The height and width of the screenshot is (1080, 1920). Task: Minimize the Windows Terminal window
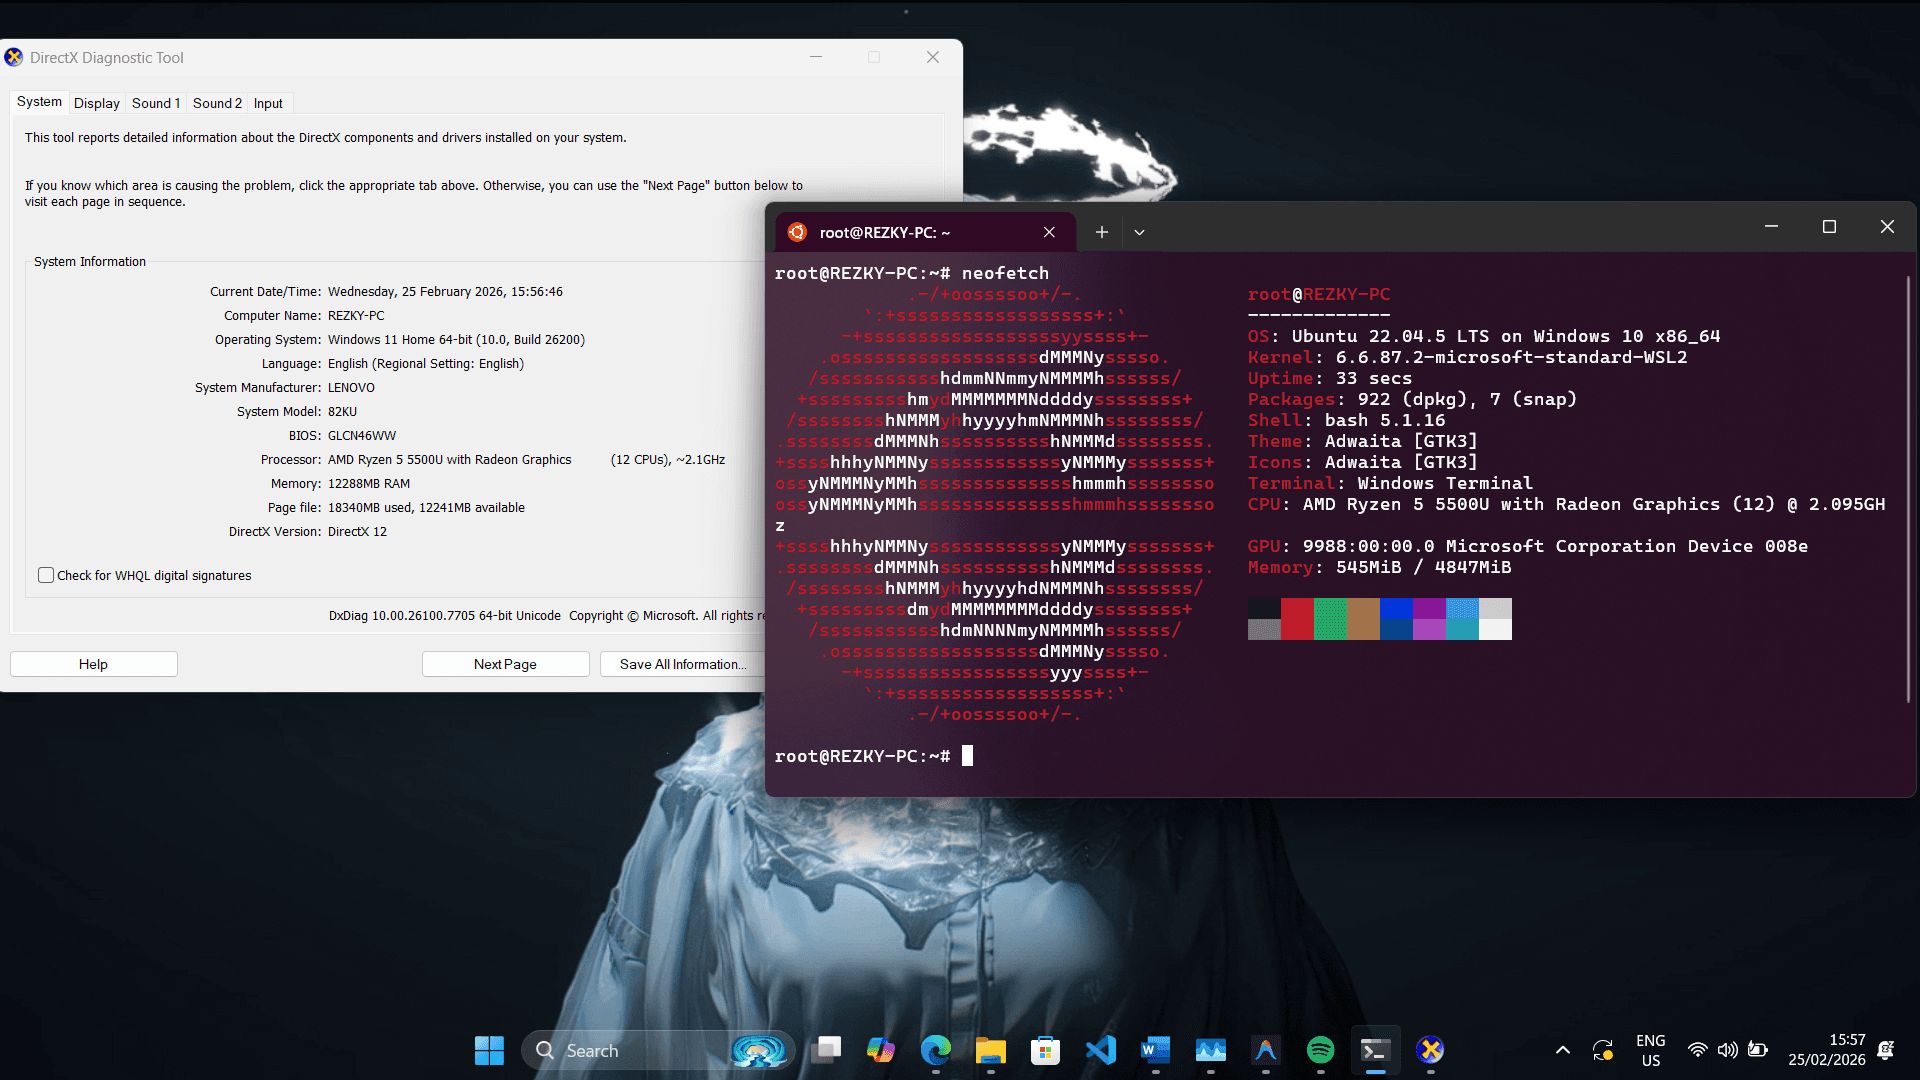[x=1771, y=227]
